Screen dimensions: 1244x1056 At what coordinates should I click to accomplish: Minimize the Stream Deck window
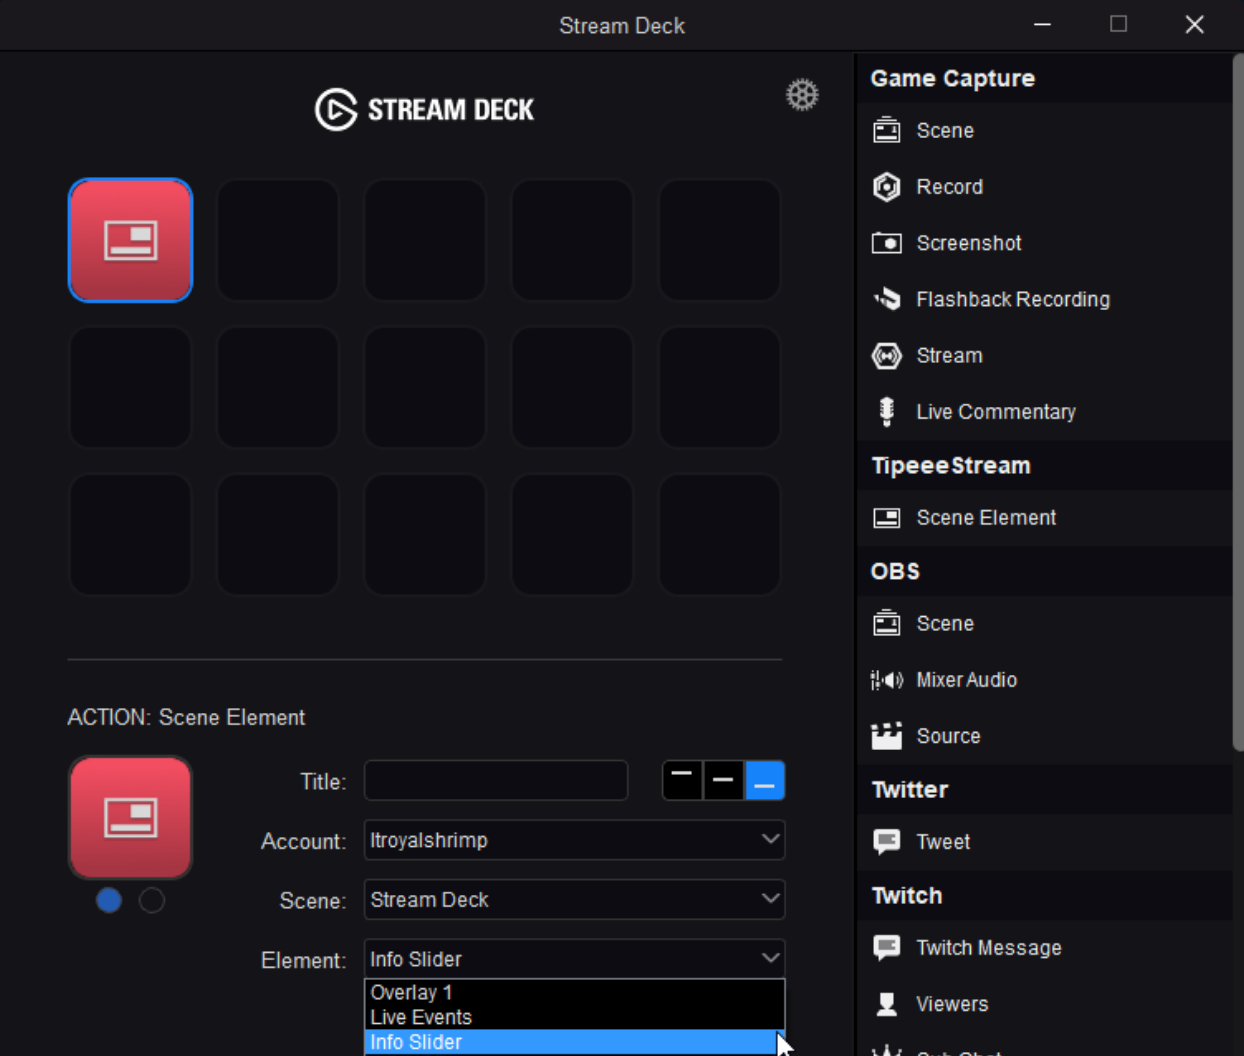coord(1042,24)
